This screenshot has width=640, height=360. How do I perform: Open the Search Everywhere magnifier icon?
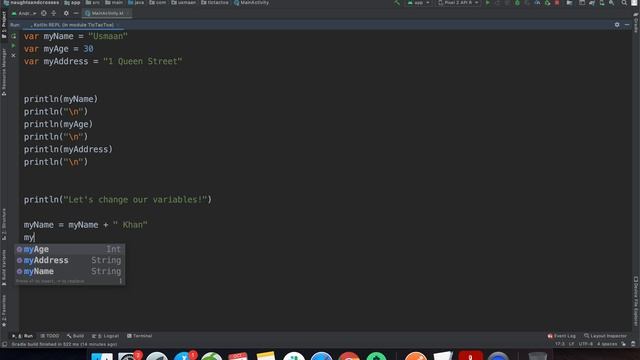624,3
